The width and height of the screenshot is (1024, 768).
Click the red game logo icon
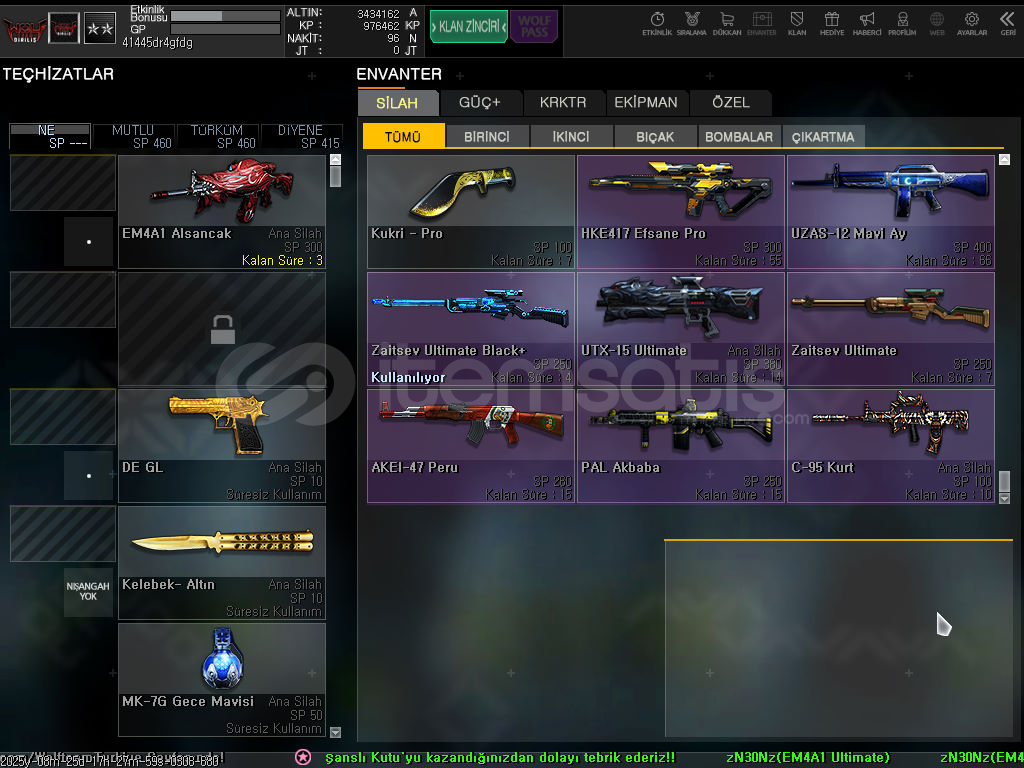point(24,29)
